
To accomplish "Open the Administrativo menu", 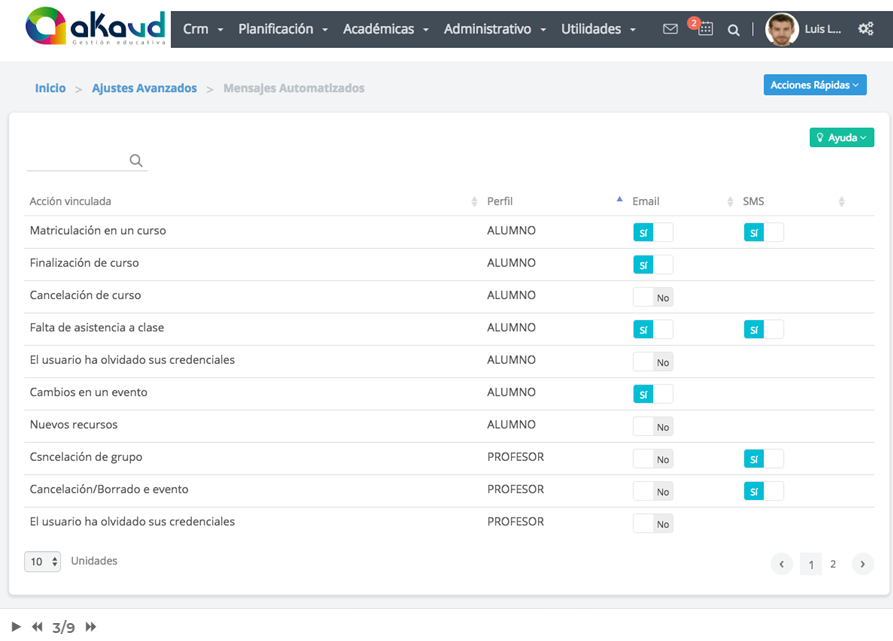I will click(x=495, y=29).
